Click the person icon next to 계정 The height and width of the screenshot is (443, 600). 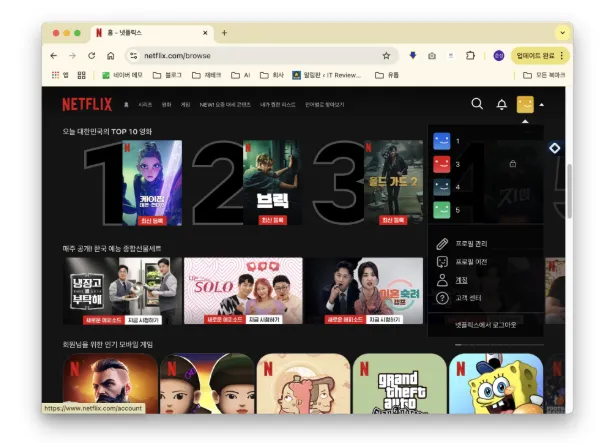pos(442,280)
